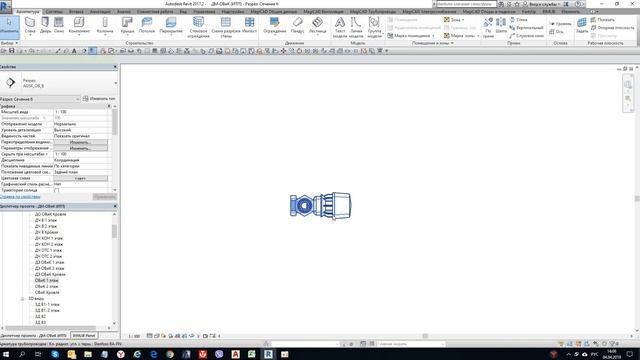Select the Окно (Window) tool

pos(59,25)
